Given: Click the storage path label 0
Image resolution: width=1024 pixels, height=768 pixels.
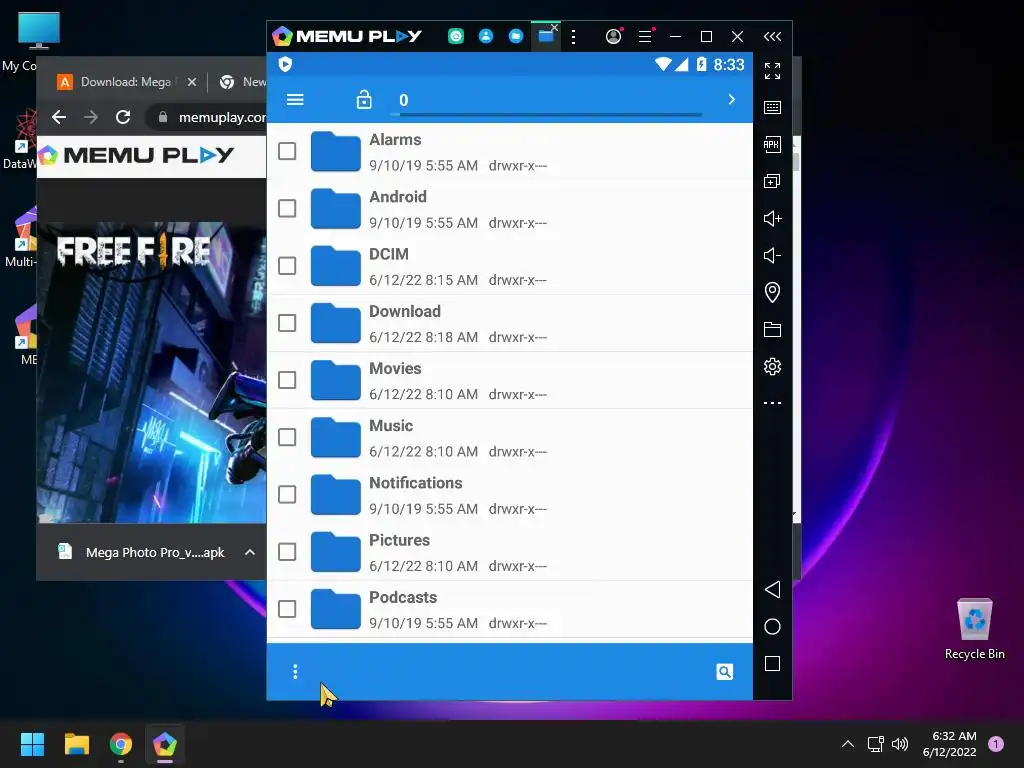Looking at the screenshot, I should click(404, 100).
